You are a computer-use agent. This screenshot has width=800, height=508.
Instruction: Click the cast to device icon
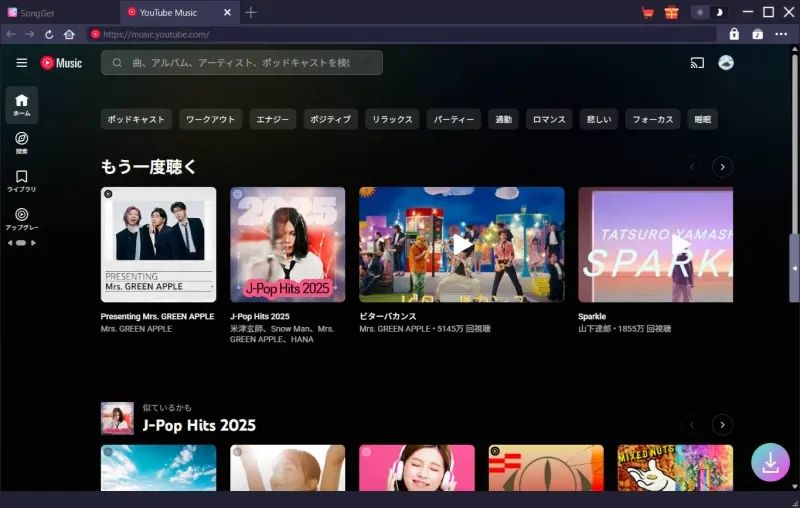coord(697,63)
